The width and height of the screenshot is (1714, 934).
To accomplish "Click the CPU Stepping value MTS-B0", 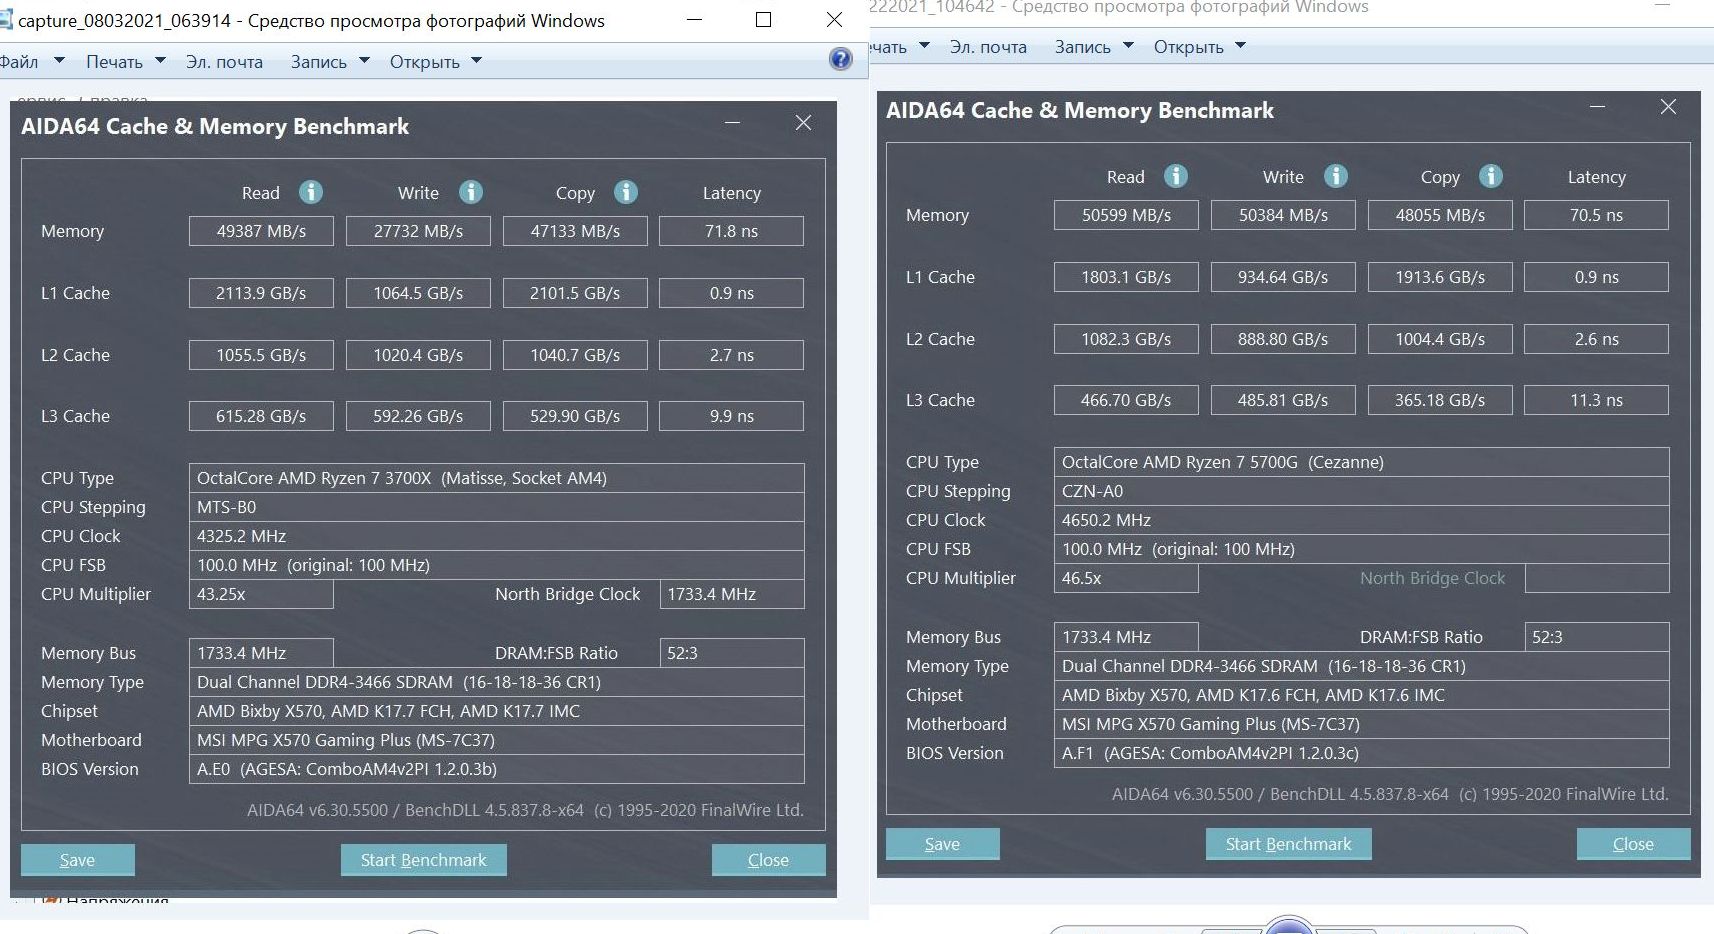I will (497, 507).
